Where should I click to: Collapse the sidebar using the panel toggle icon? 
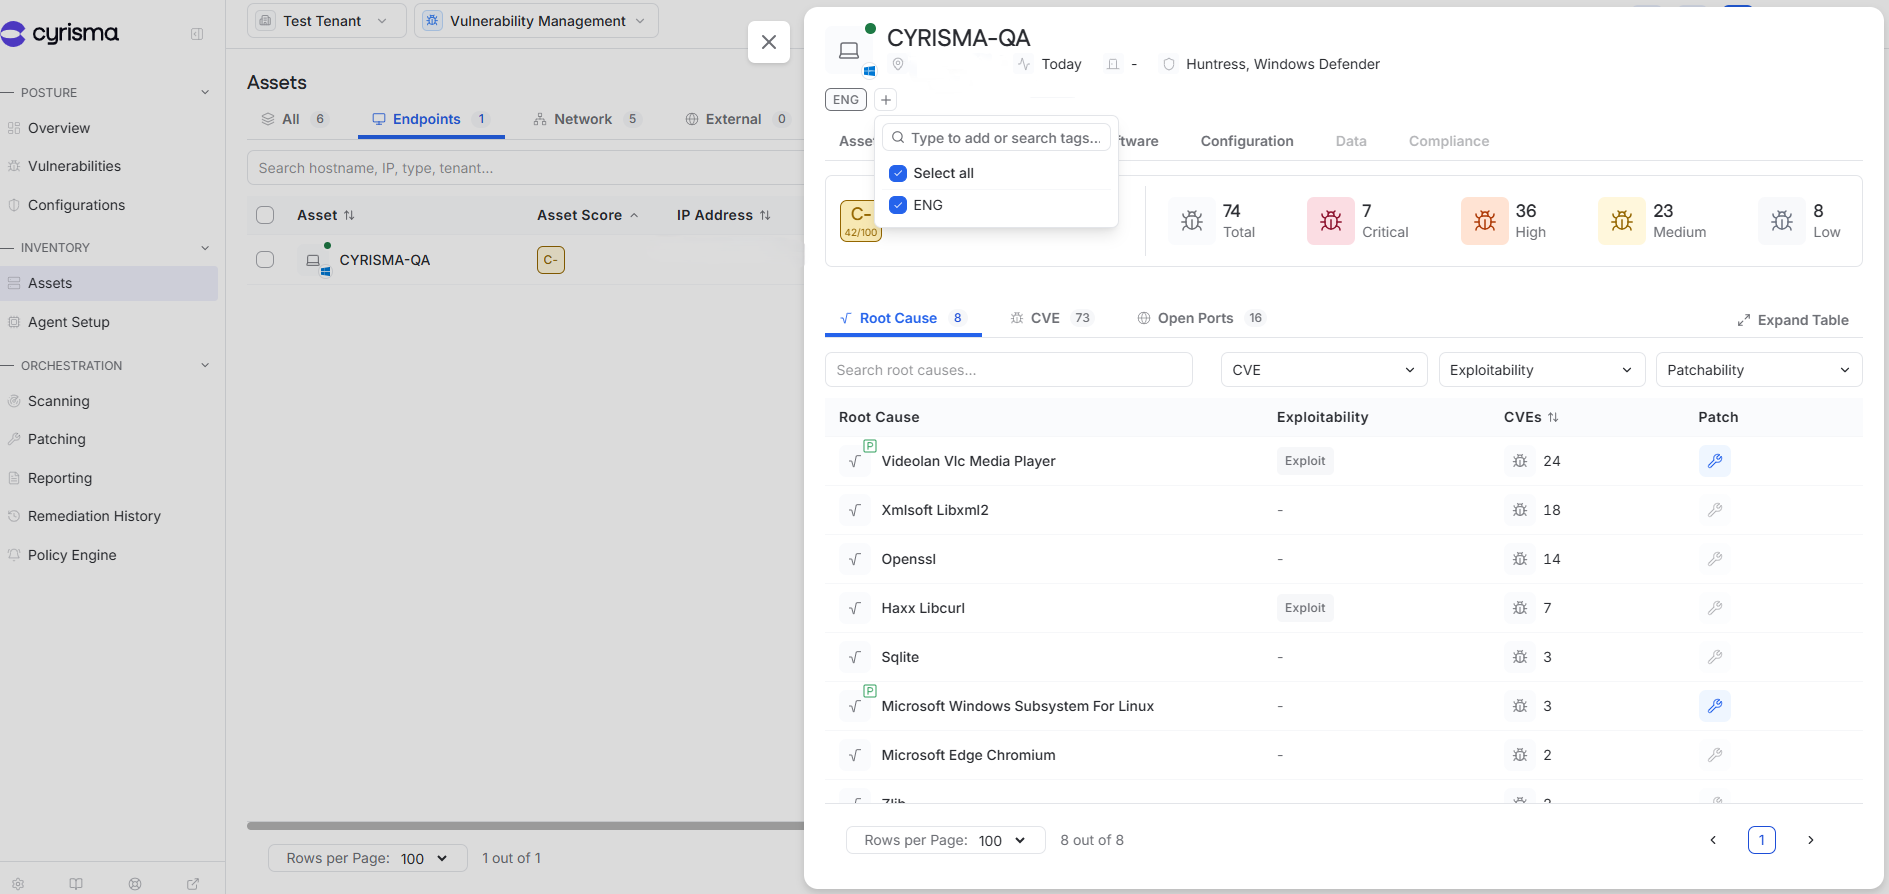tap(197, 34)
